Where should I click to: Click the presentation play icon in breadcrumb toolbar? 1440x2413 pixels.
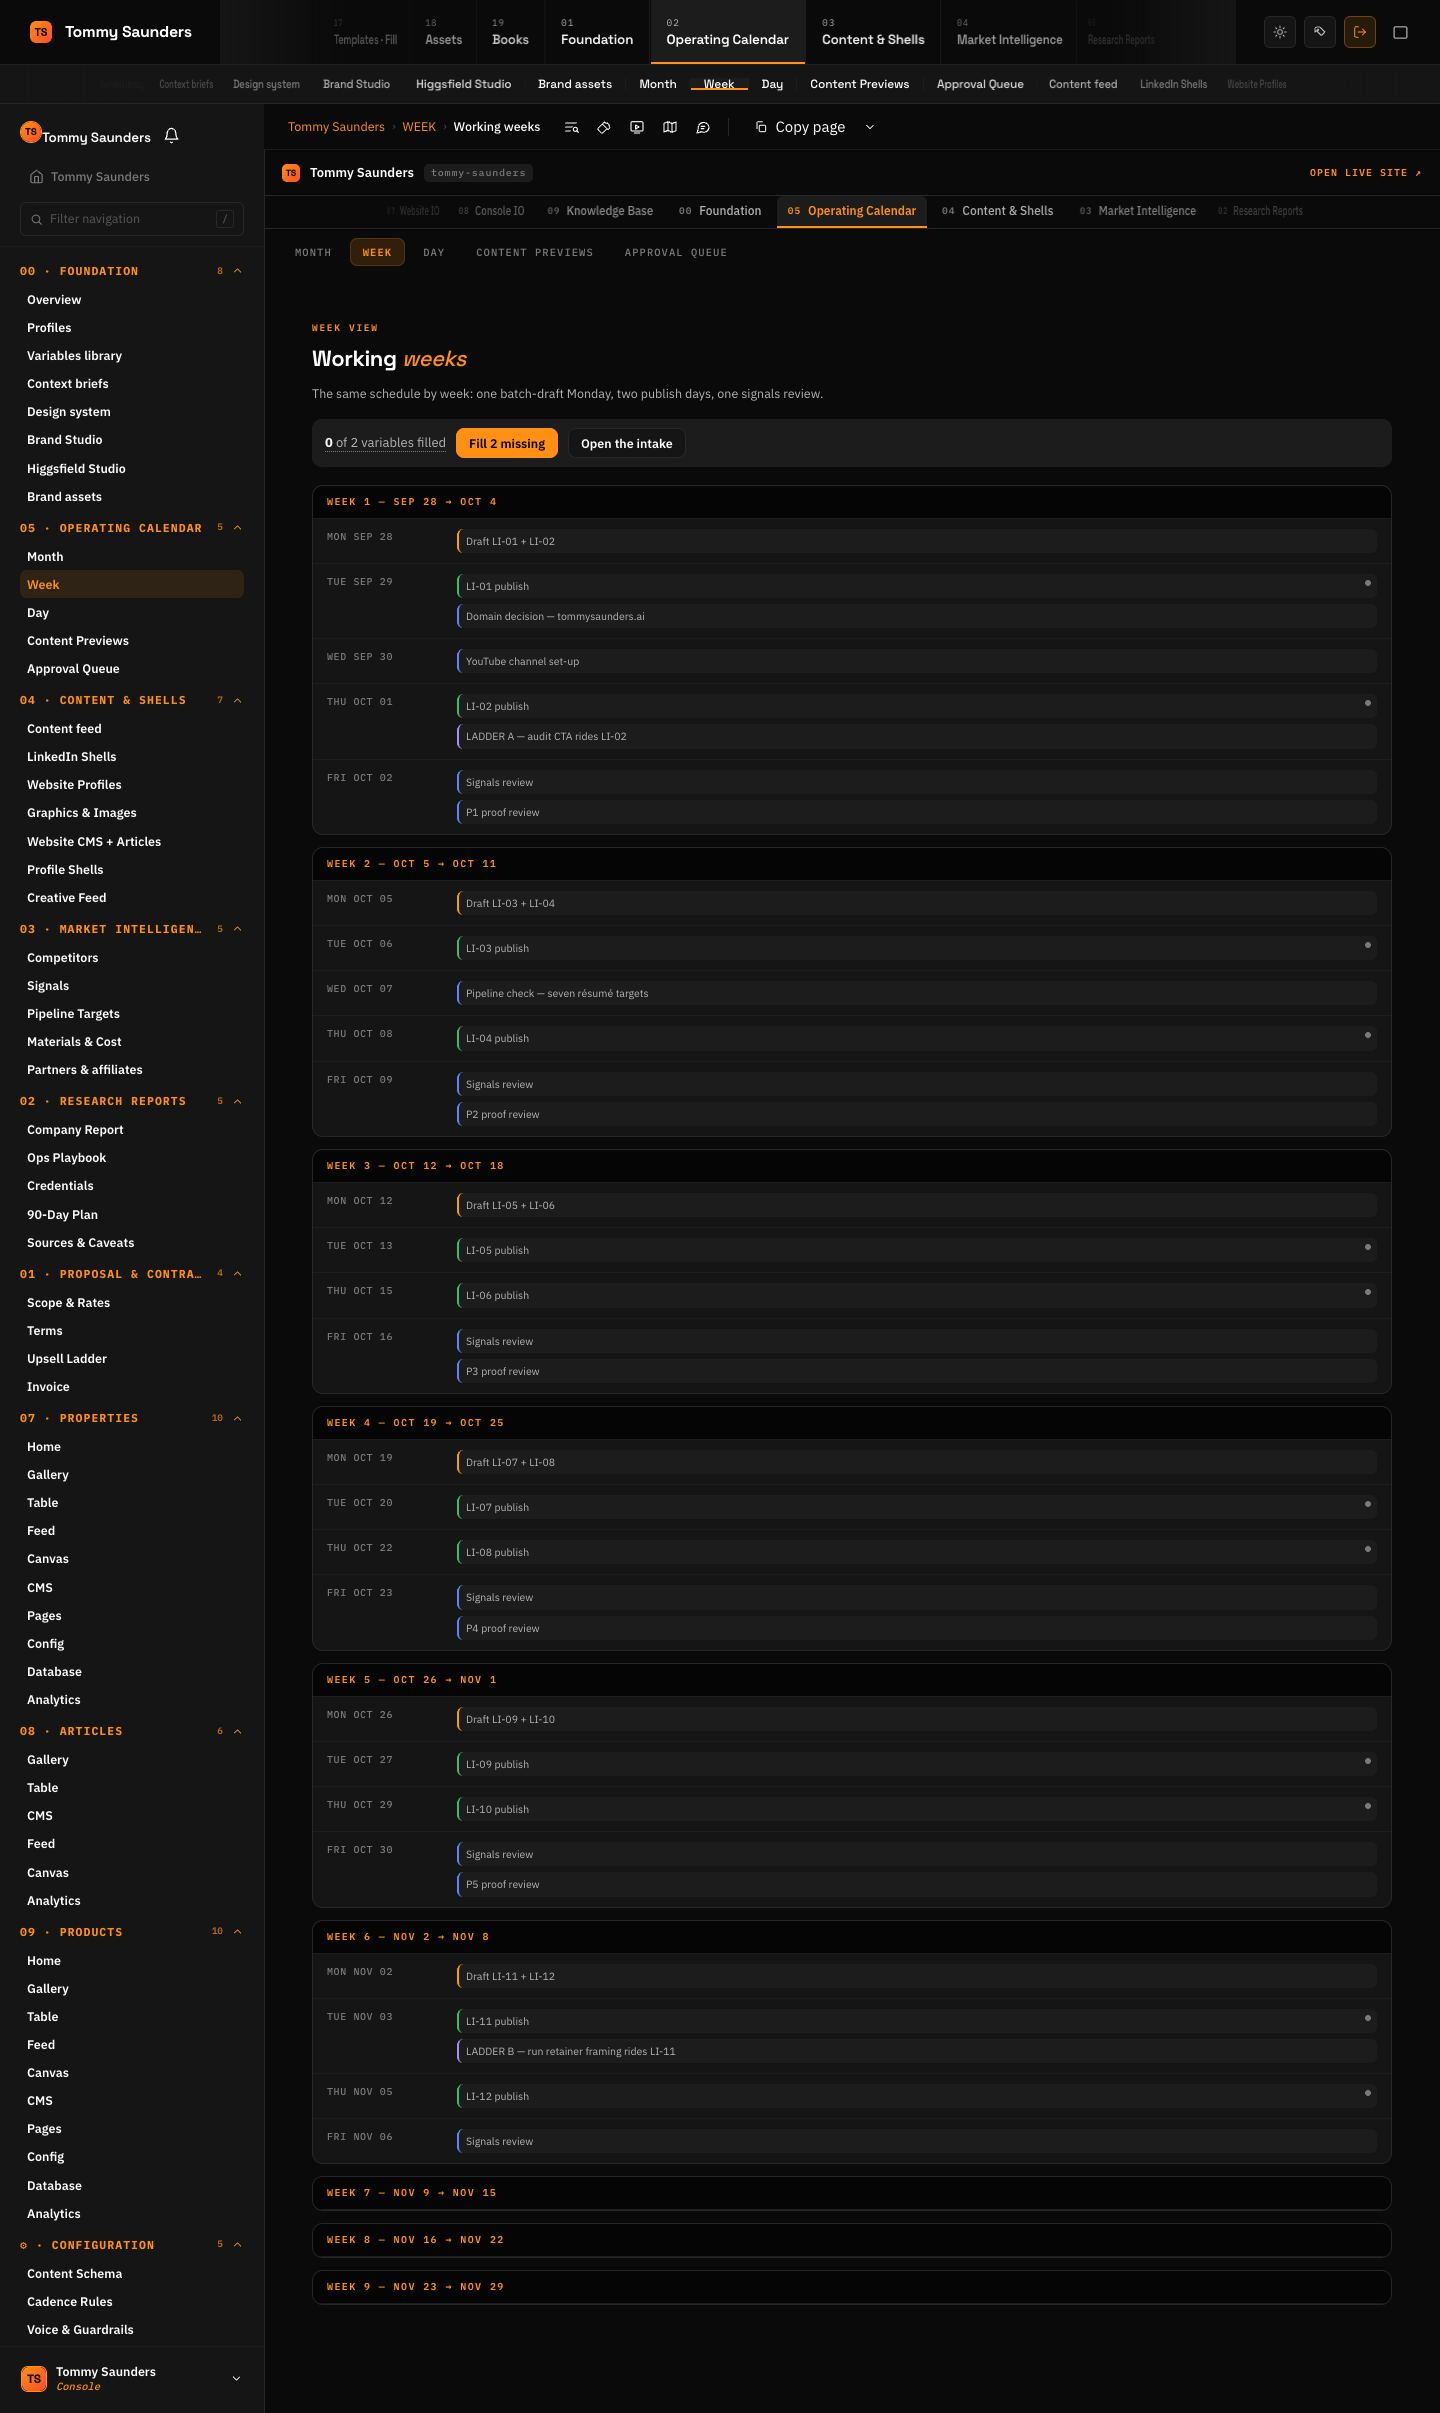point(637,127)
